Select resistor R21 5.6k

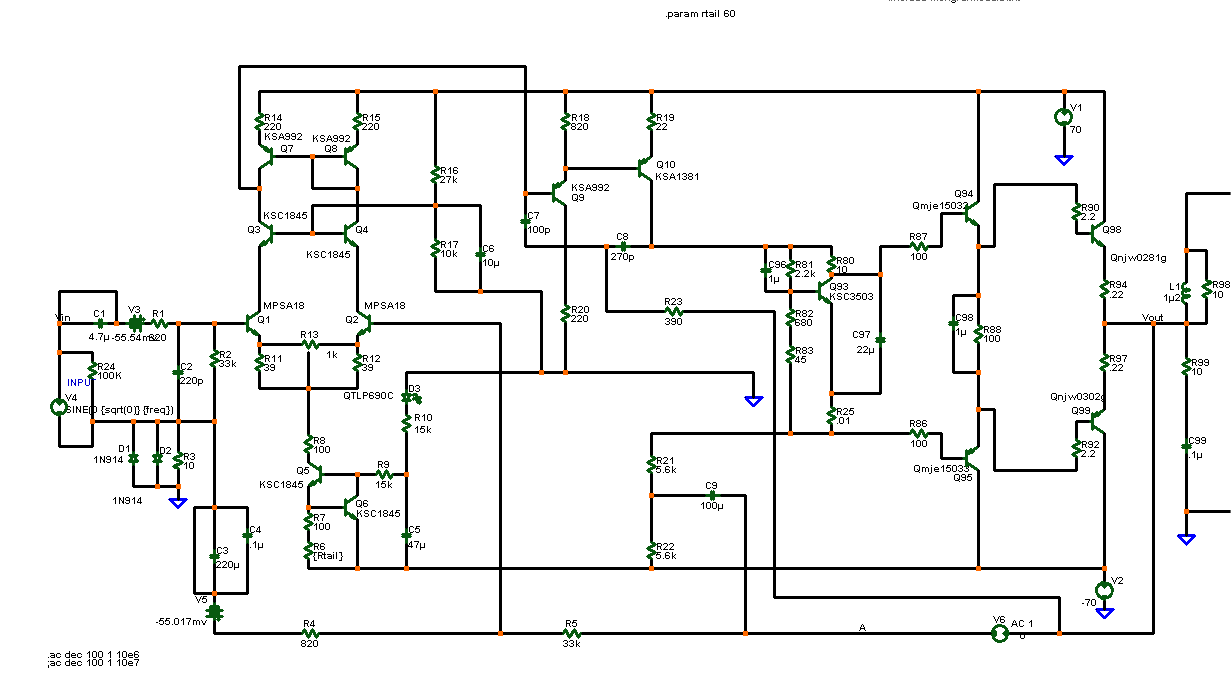click(651, 463)
